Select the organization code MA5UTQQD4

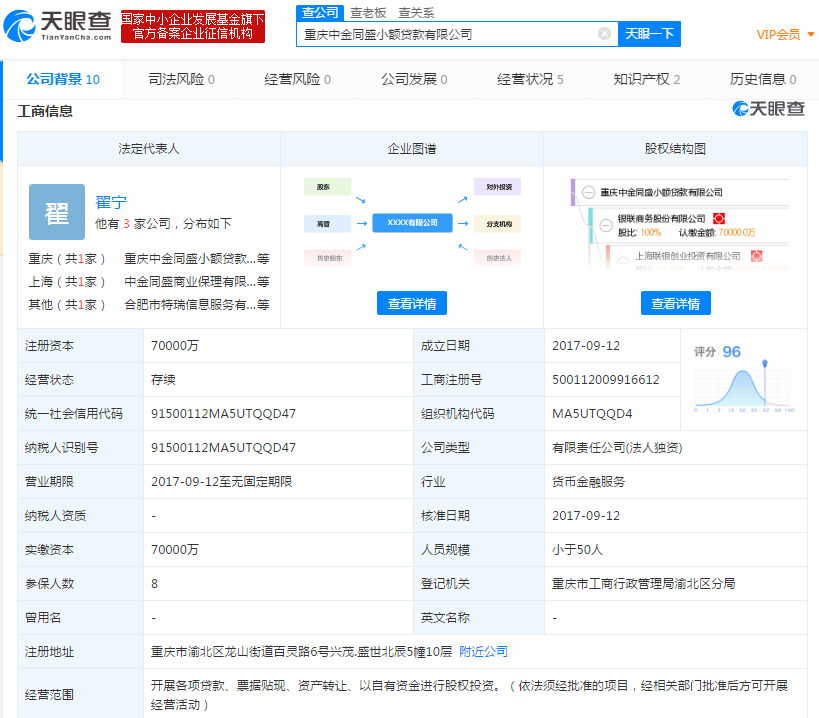[x=592, y=414]
